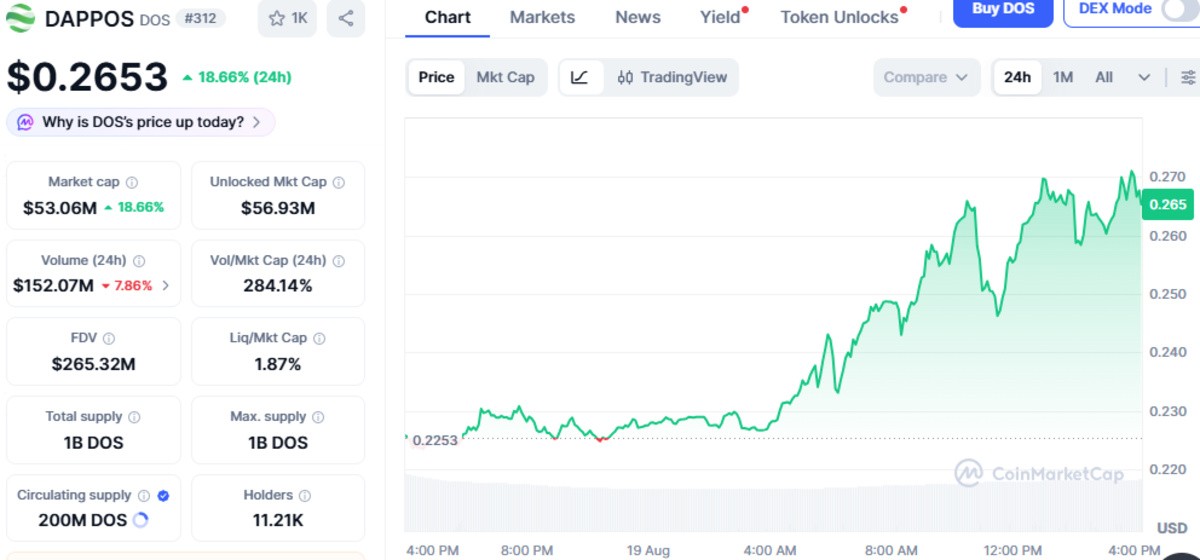The width and height of the screenshot is (1200, 560).
Task: Click the $53.06M market cap value
Action: tap(60, 208)
